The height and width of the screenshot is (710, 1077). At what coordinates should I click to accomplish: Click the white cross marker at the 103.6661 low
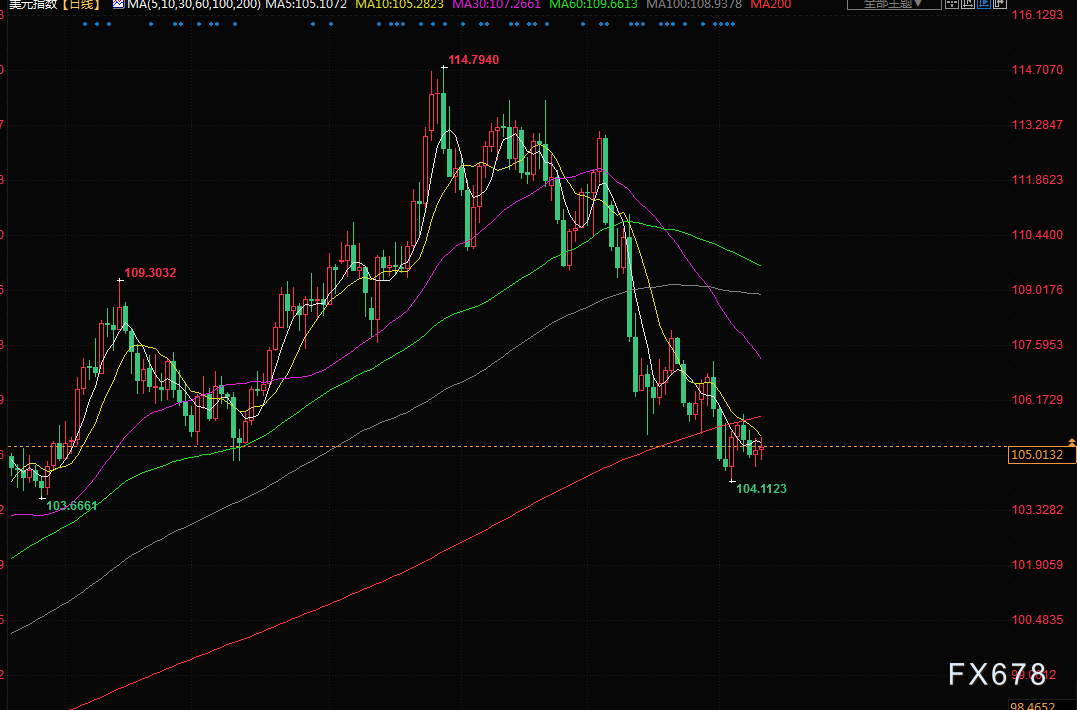point(42,497)
